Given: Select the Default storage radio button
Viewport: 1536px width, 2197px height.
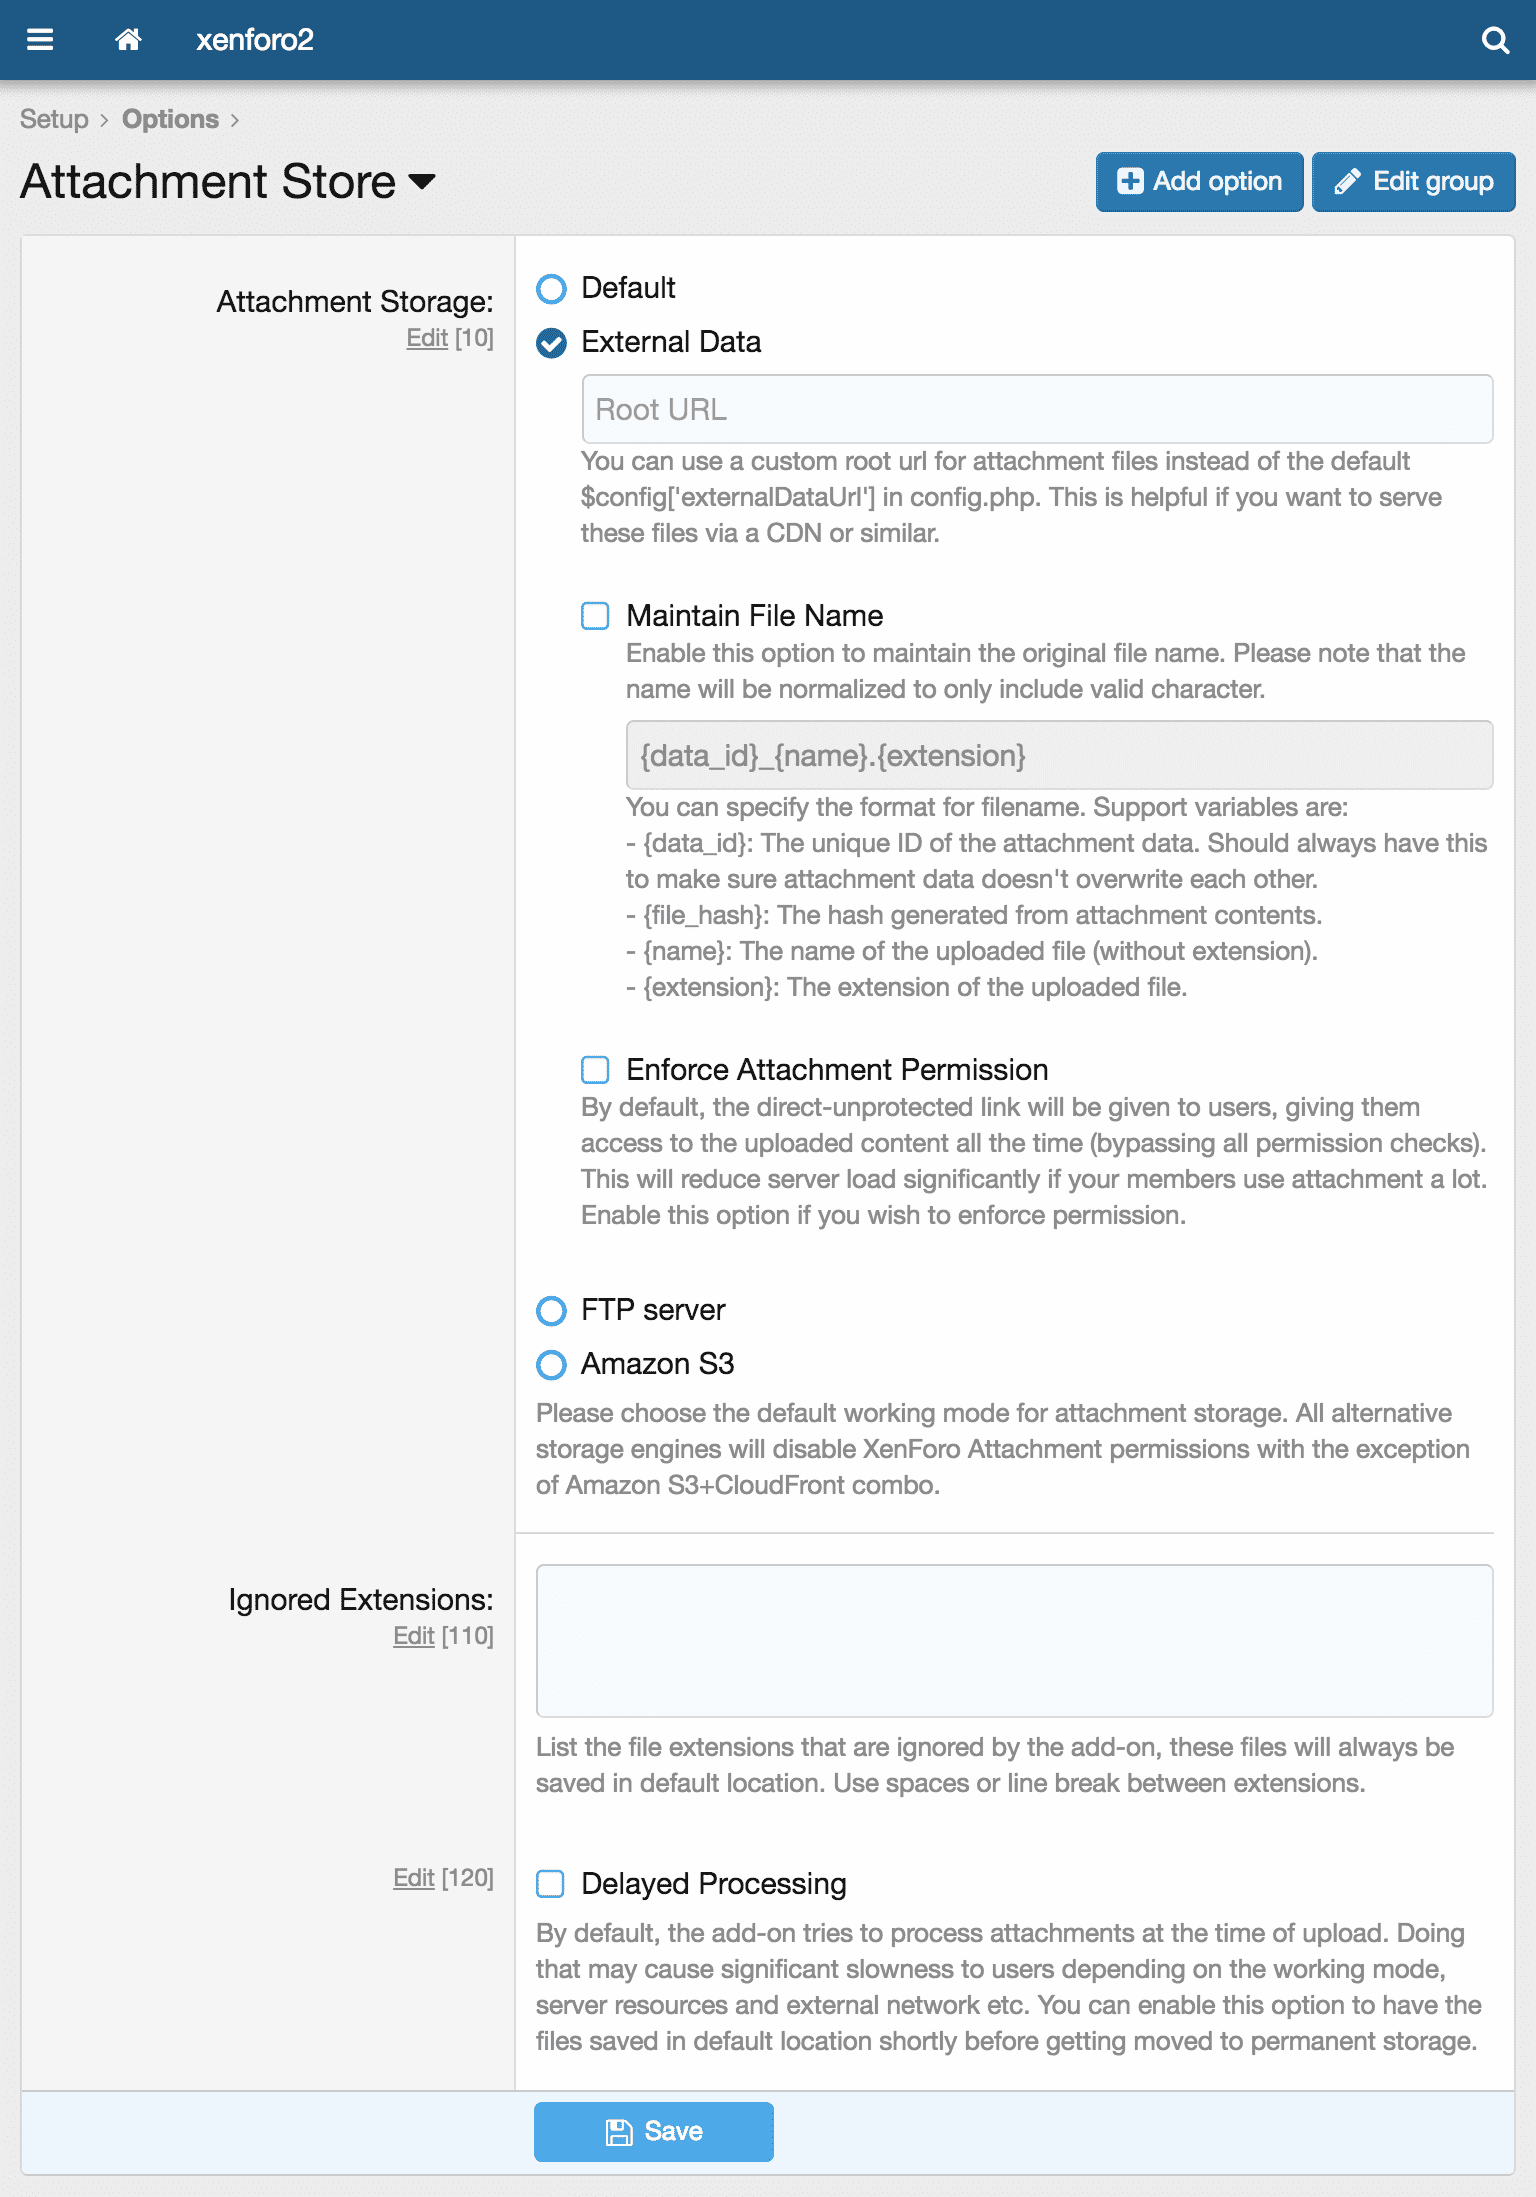Looking at the screenshot, I should coord(551,289).
